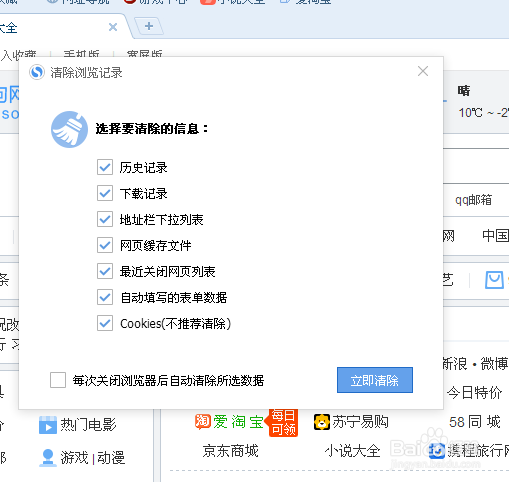The width and height of the screenshot is (509, 482).
Task: Open 小说大全 link on page
Action: point(352,451)
